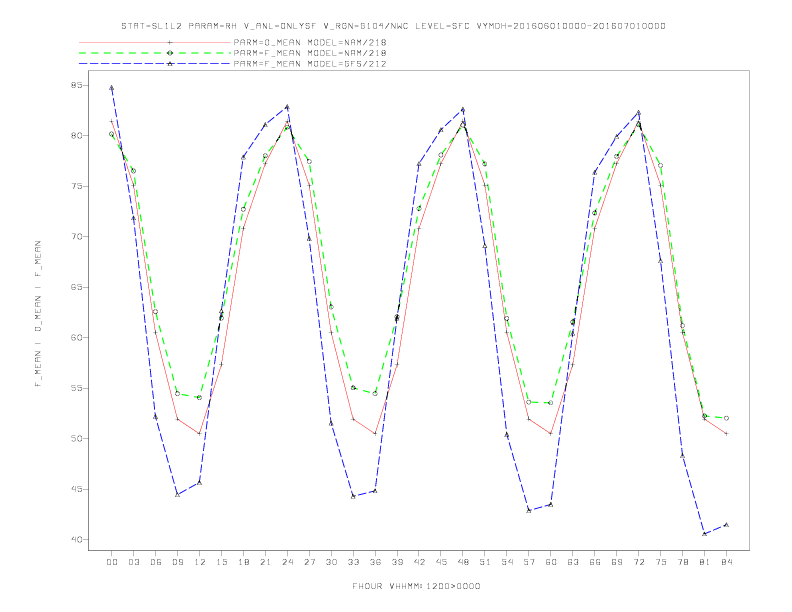Click the y-axis tick label 50
Image resolution: width=792 pixels, height=612 pixels.
click(x=77, y=439)
